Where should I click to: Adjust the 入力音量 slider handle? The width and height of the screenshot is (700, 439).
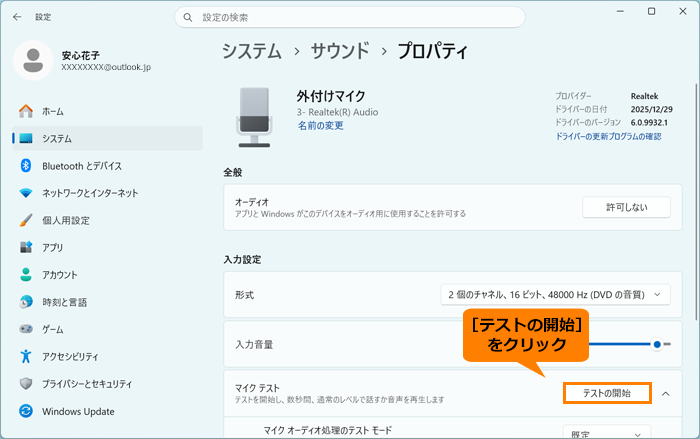tap(657, 344)
